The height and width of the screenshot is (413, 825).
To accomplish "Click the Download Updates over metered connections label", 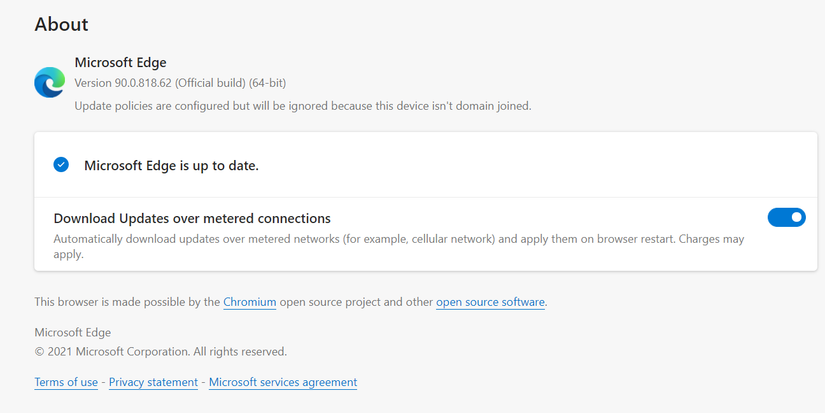I will 192,218.
